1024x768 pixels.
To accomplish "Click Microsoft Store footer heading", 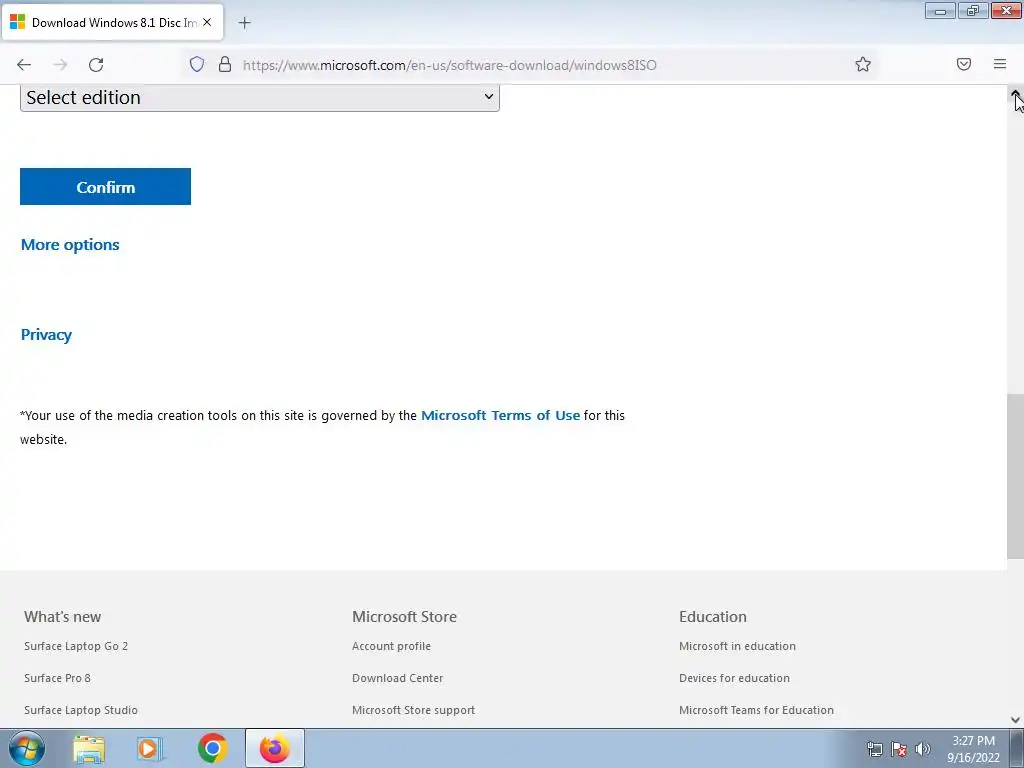I will pyautogui.click(x=404, y=616).
